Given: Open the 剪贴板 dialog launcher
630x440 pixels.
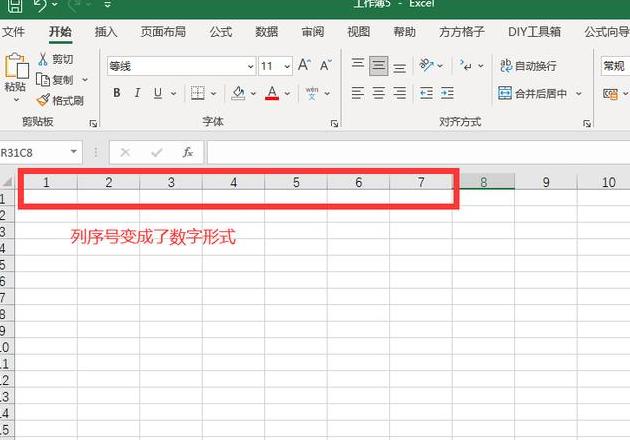Looking at the screenshot, I should pos(93,124).
